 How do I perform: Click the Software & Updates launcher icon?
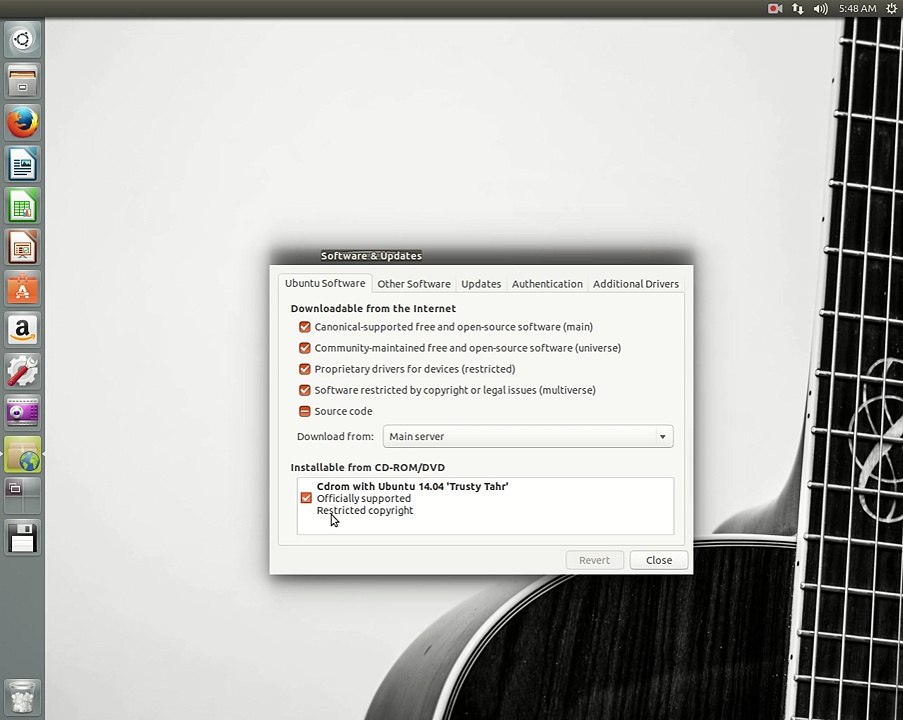[x=22, y=454]
